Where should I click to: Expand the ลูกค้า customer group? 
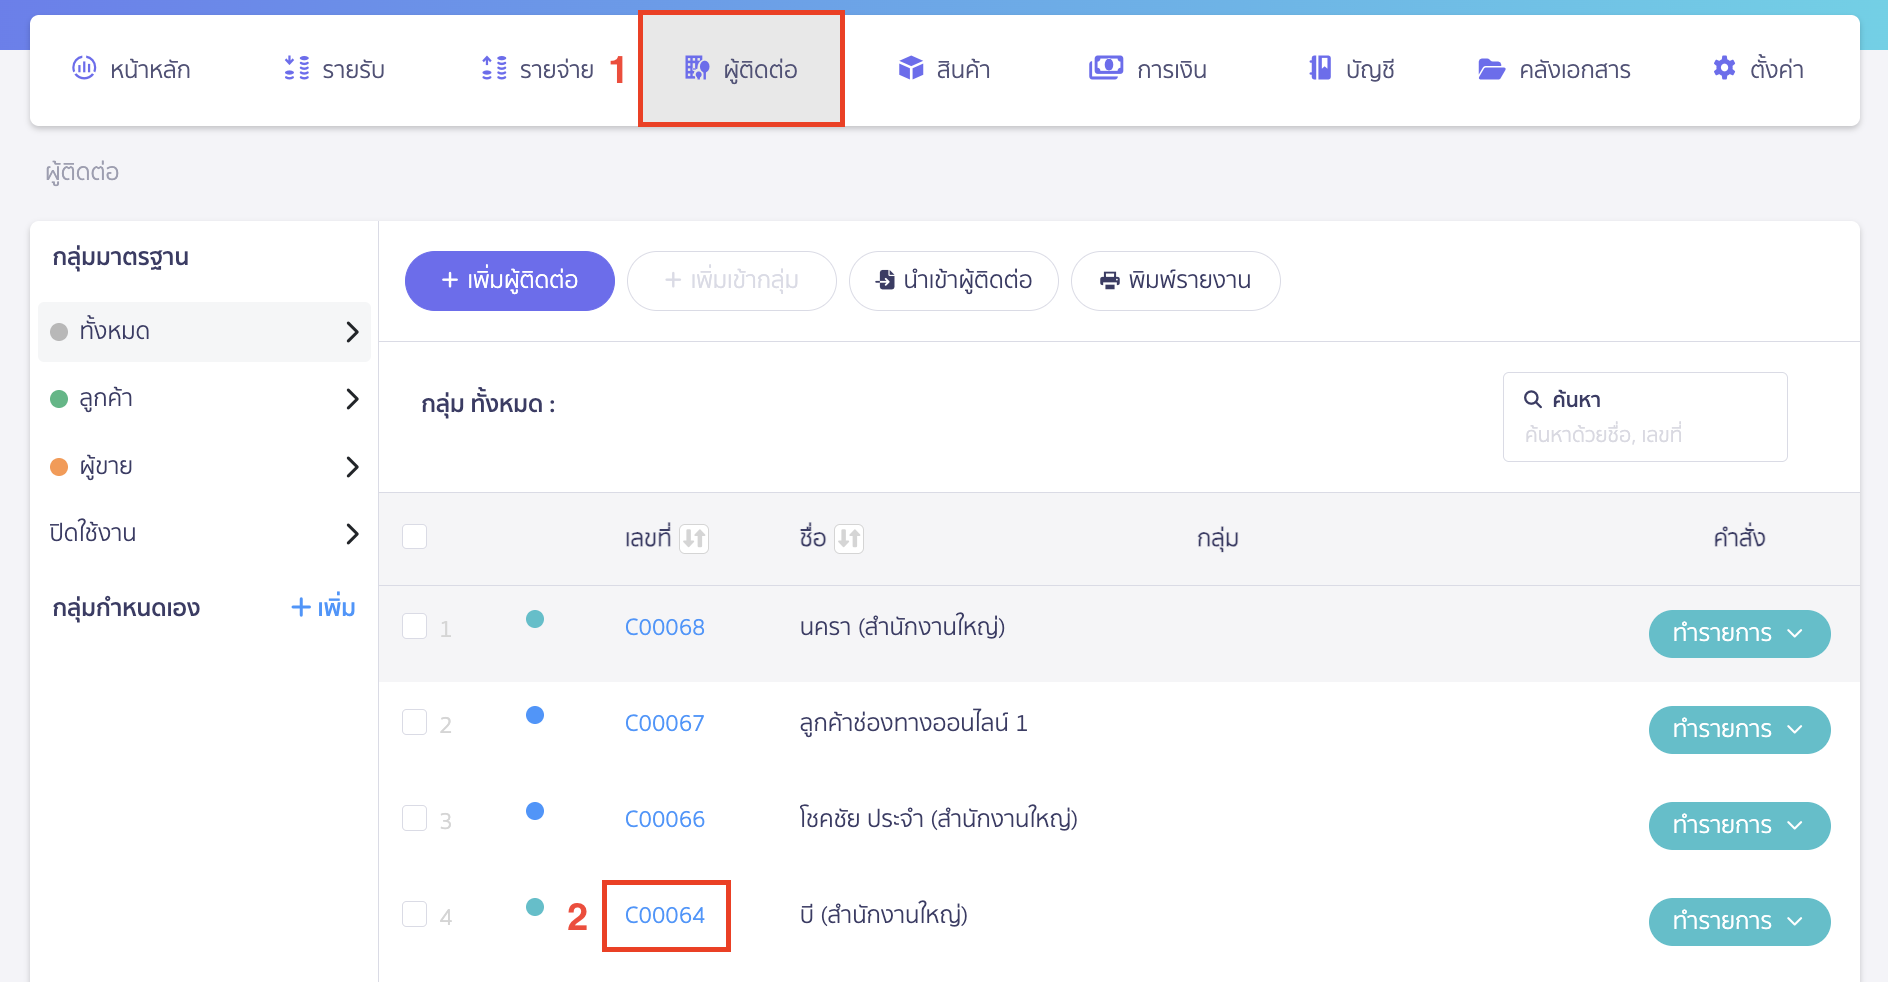click(x=352, y=398)
